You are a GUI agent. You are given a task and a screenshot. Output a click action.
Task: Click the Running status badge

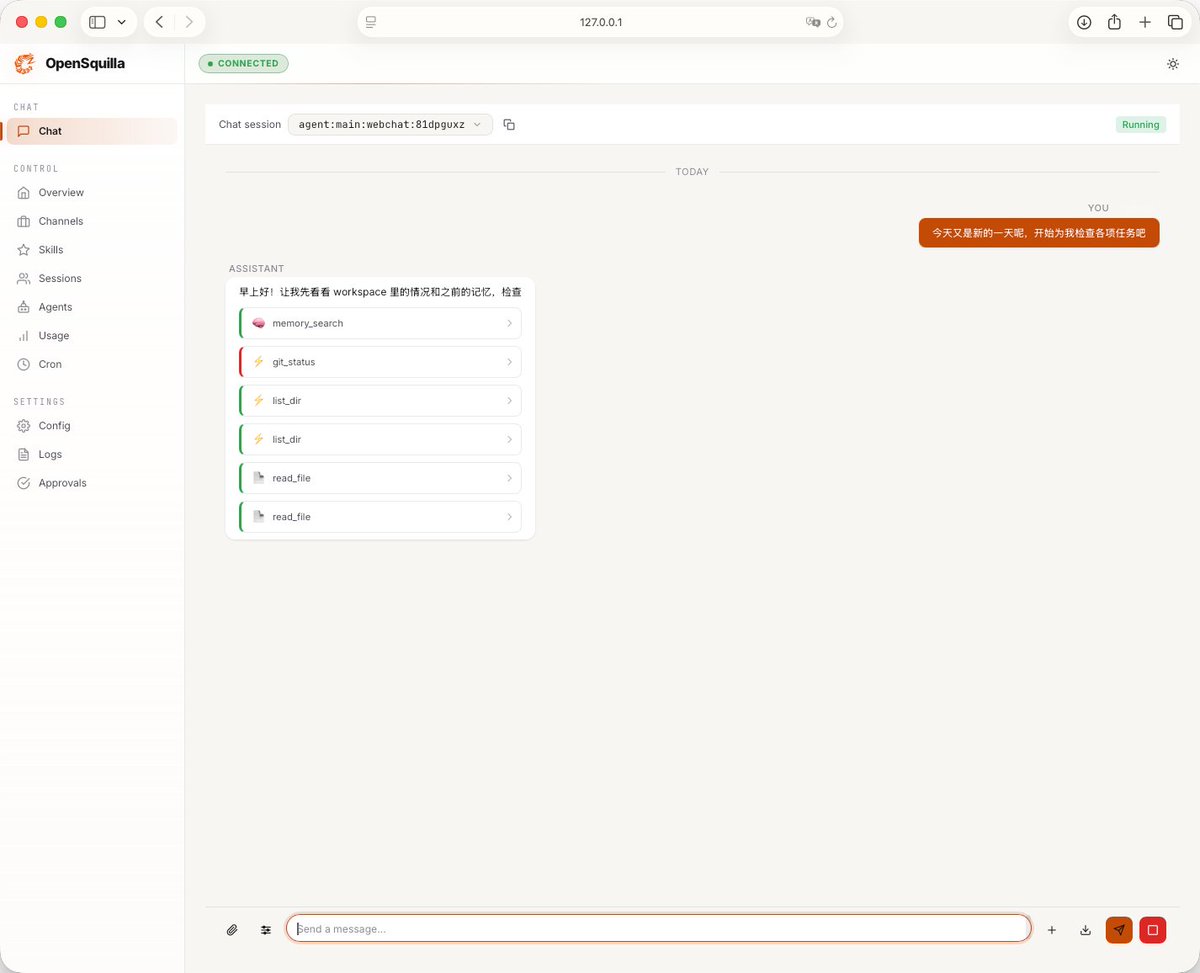click(x=1141, y=125)
